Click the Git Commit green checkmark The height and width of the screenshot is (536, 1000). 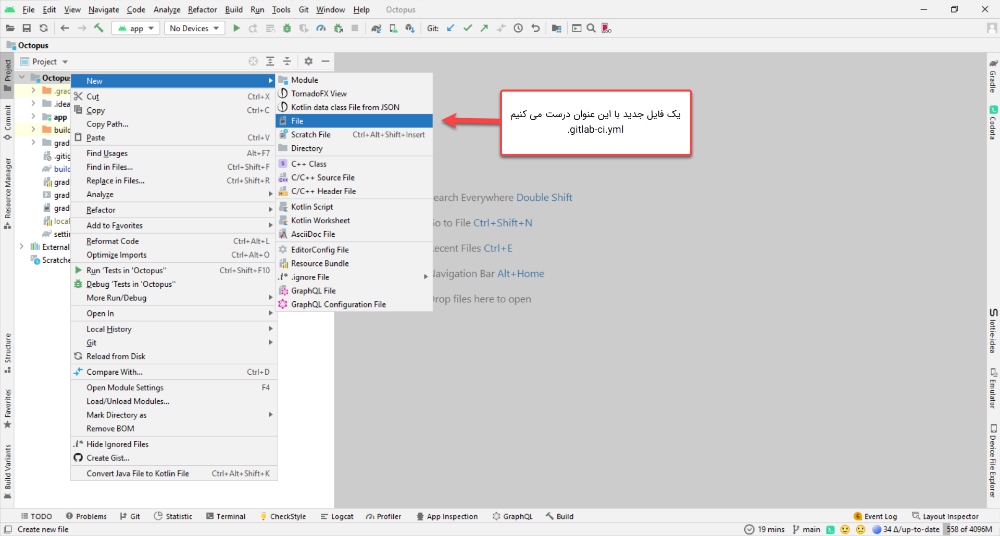[467, 28]
